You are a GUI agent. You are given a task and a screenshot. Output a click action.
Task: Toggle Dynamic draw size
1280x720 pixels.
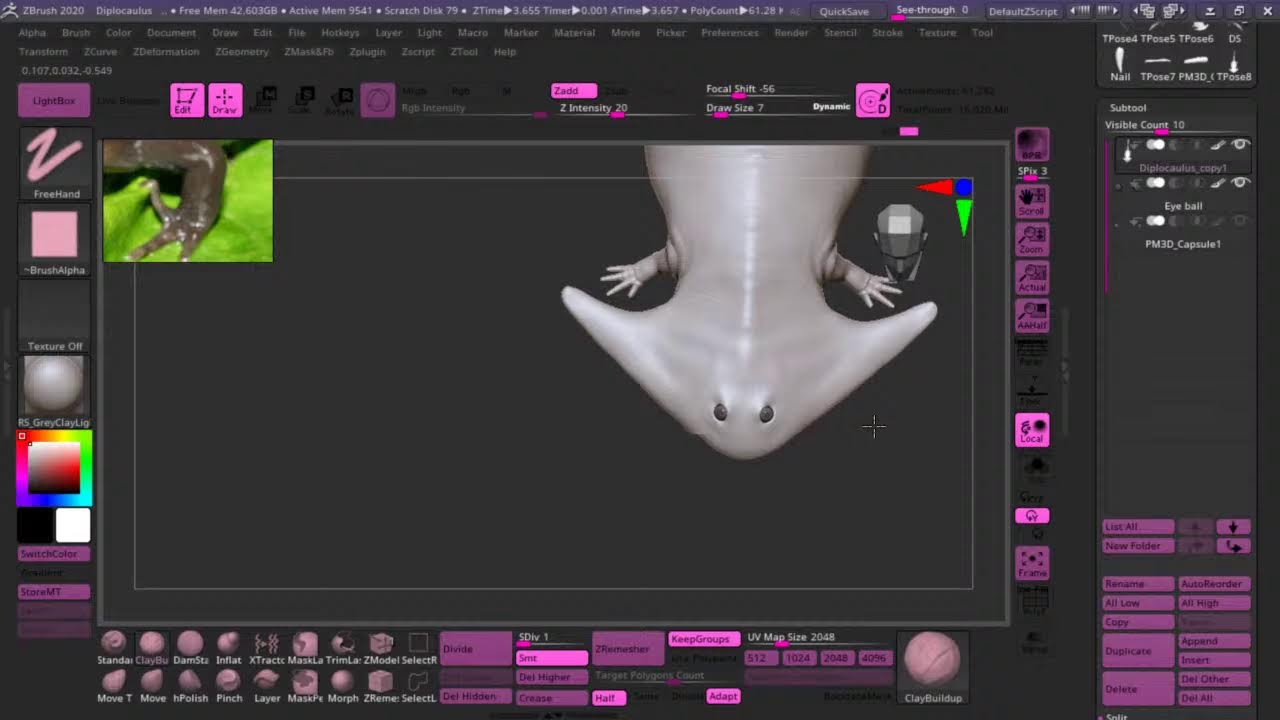(831, 107)
